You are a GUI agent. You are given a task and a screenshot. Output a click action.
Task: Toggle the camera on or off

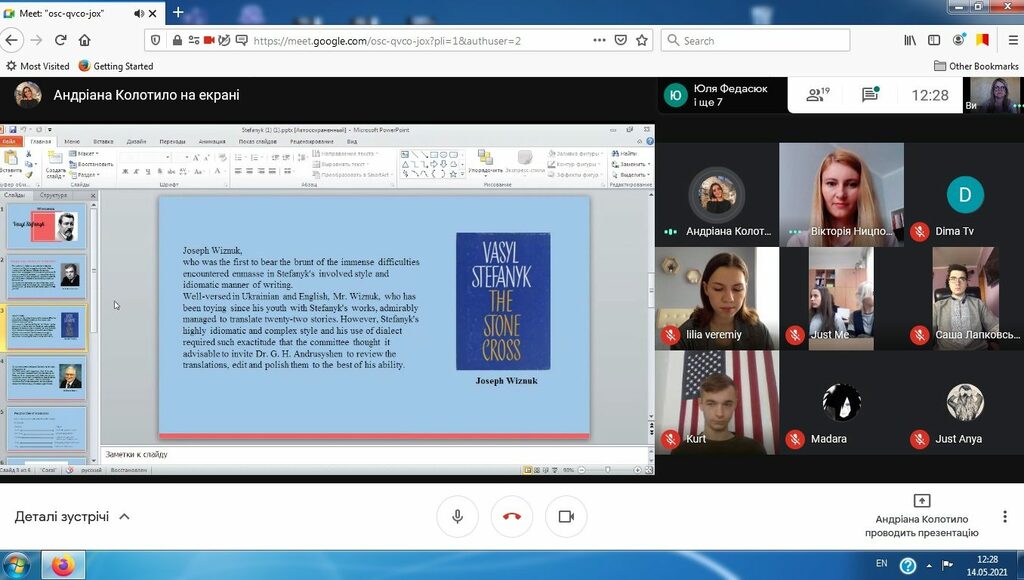click(565, 516)
